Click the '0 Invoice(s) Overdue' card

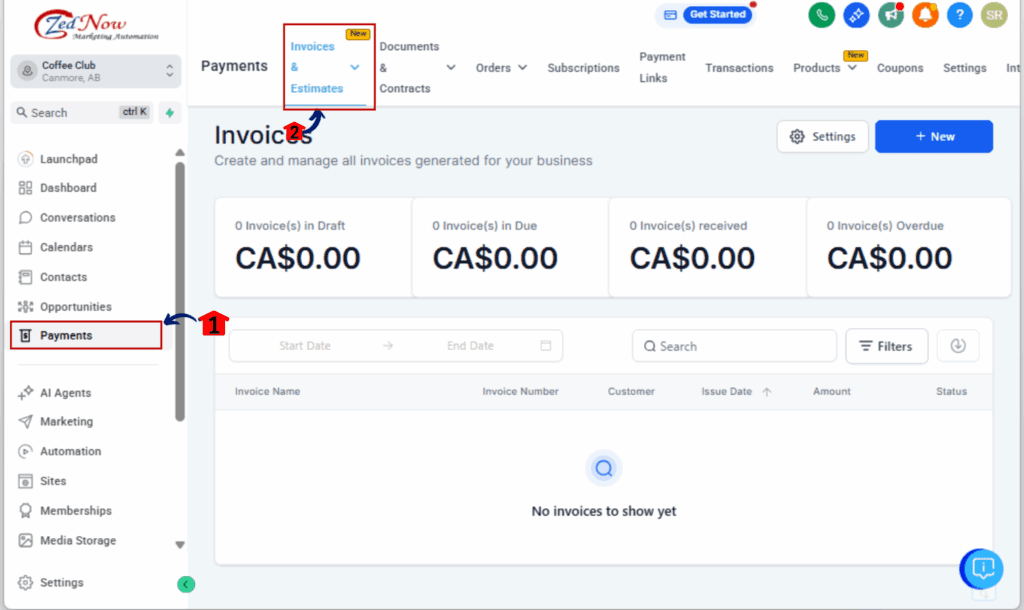pos(909,248)
